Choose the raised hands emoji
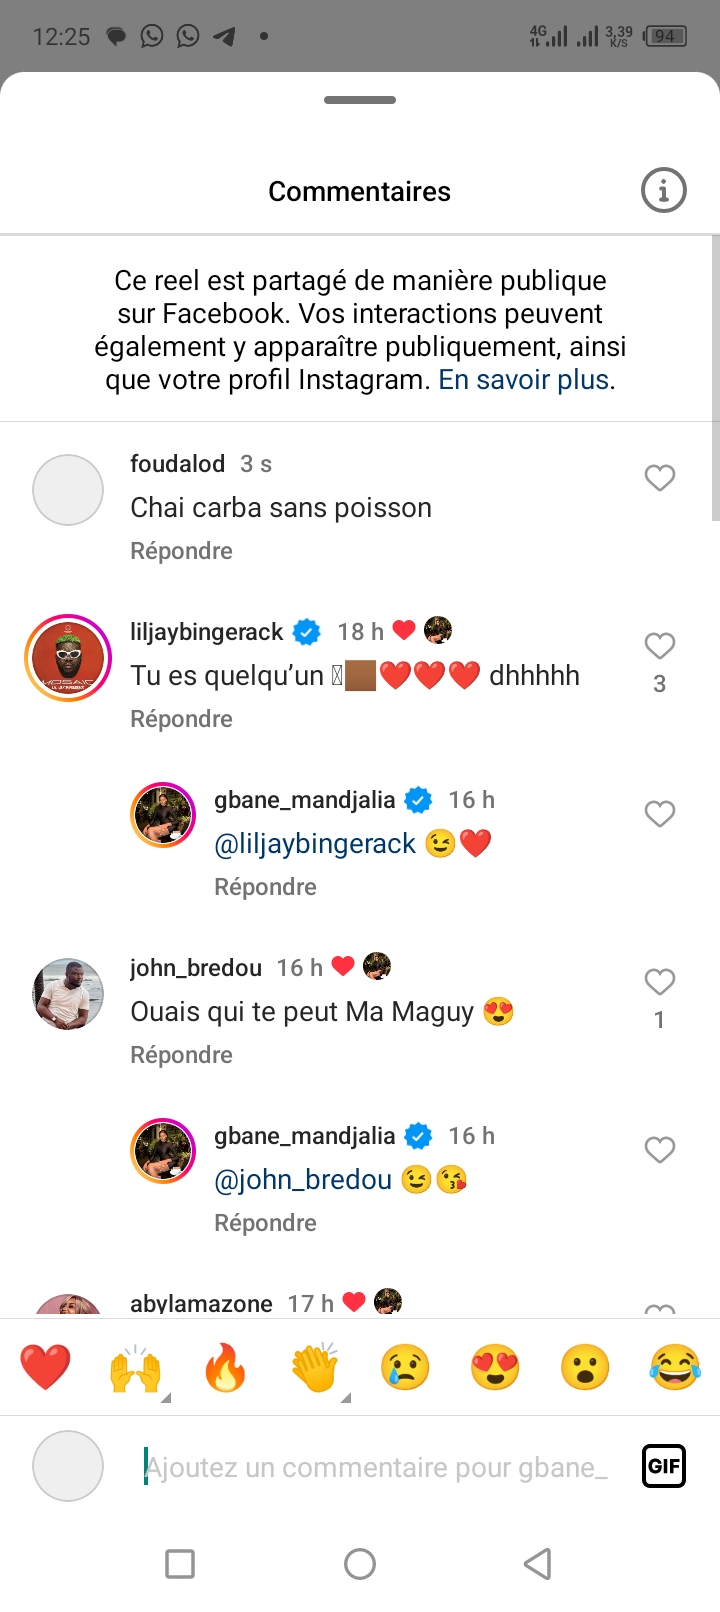 click(x=135, y=1367)
